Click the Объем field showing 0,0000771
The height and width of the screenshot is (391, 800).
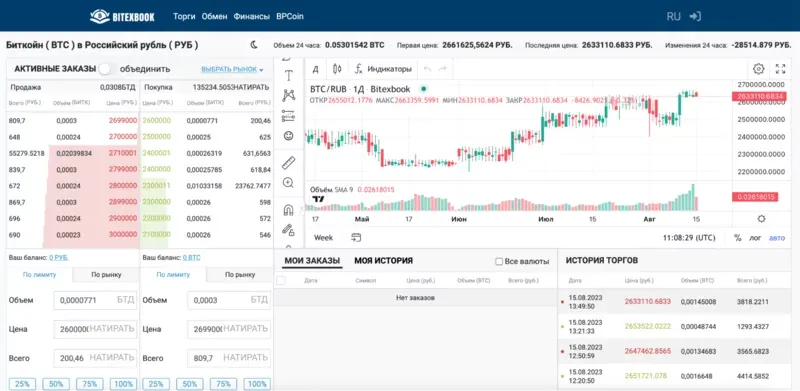point(95,300)
